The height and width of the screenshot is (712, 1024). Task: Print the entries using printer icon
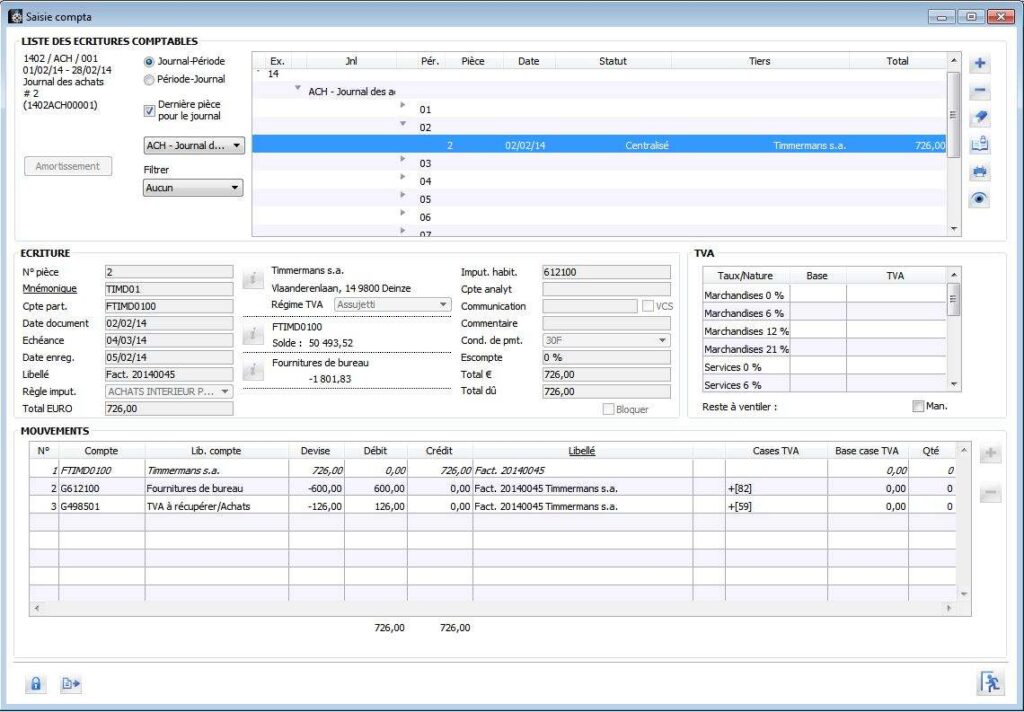coord(979,172)
